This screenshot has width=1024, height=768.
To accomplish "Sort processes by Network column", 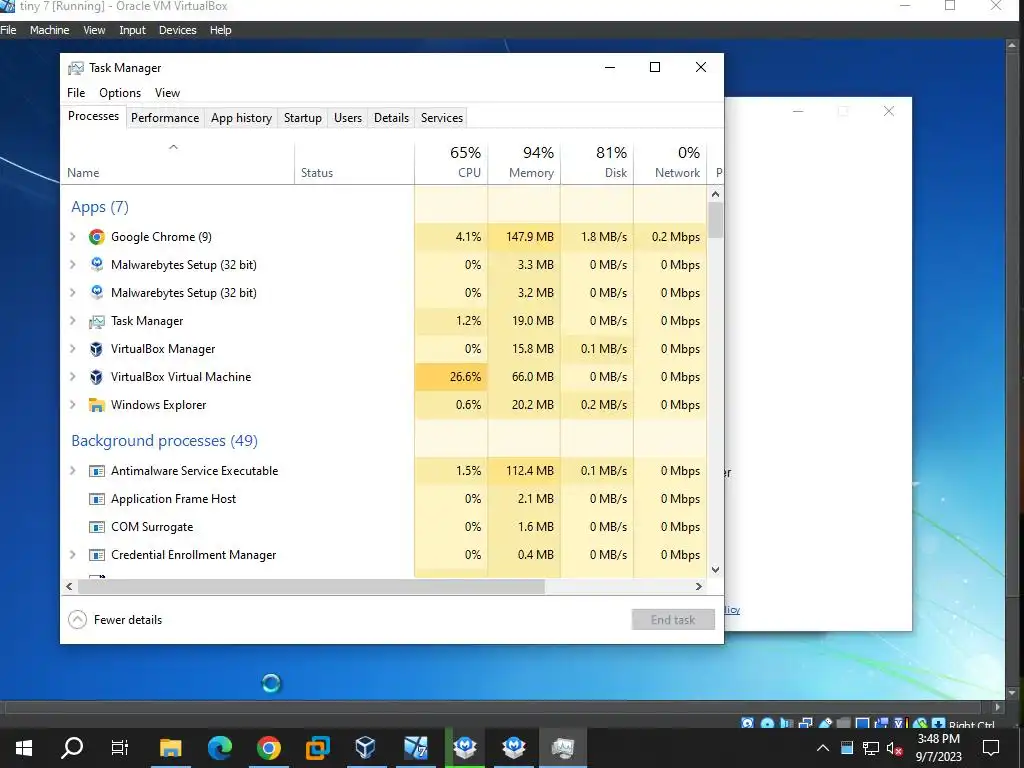I will [x=671, y=162].
